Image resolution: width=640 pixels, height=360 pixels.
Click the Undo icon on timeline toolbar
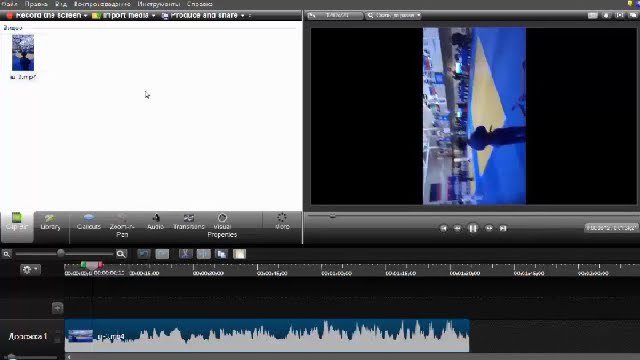click(x=144, y=254)
